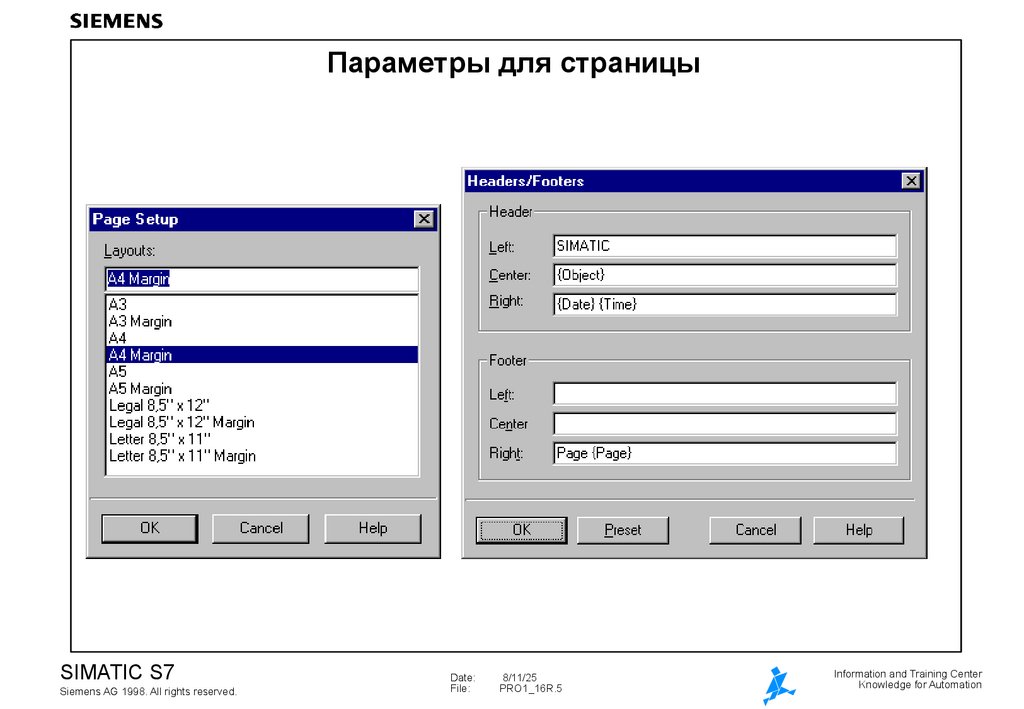Click Header Right field with {Date} {Time}

pyautogui.click(x=725, y=304)
